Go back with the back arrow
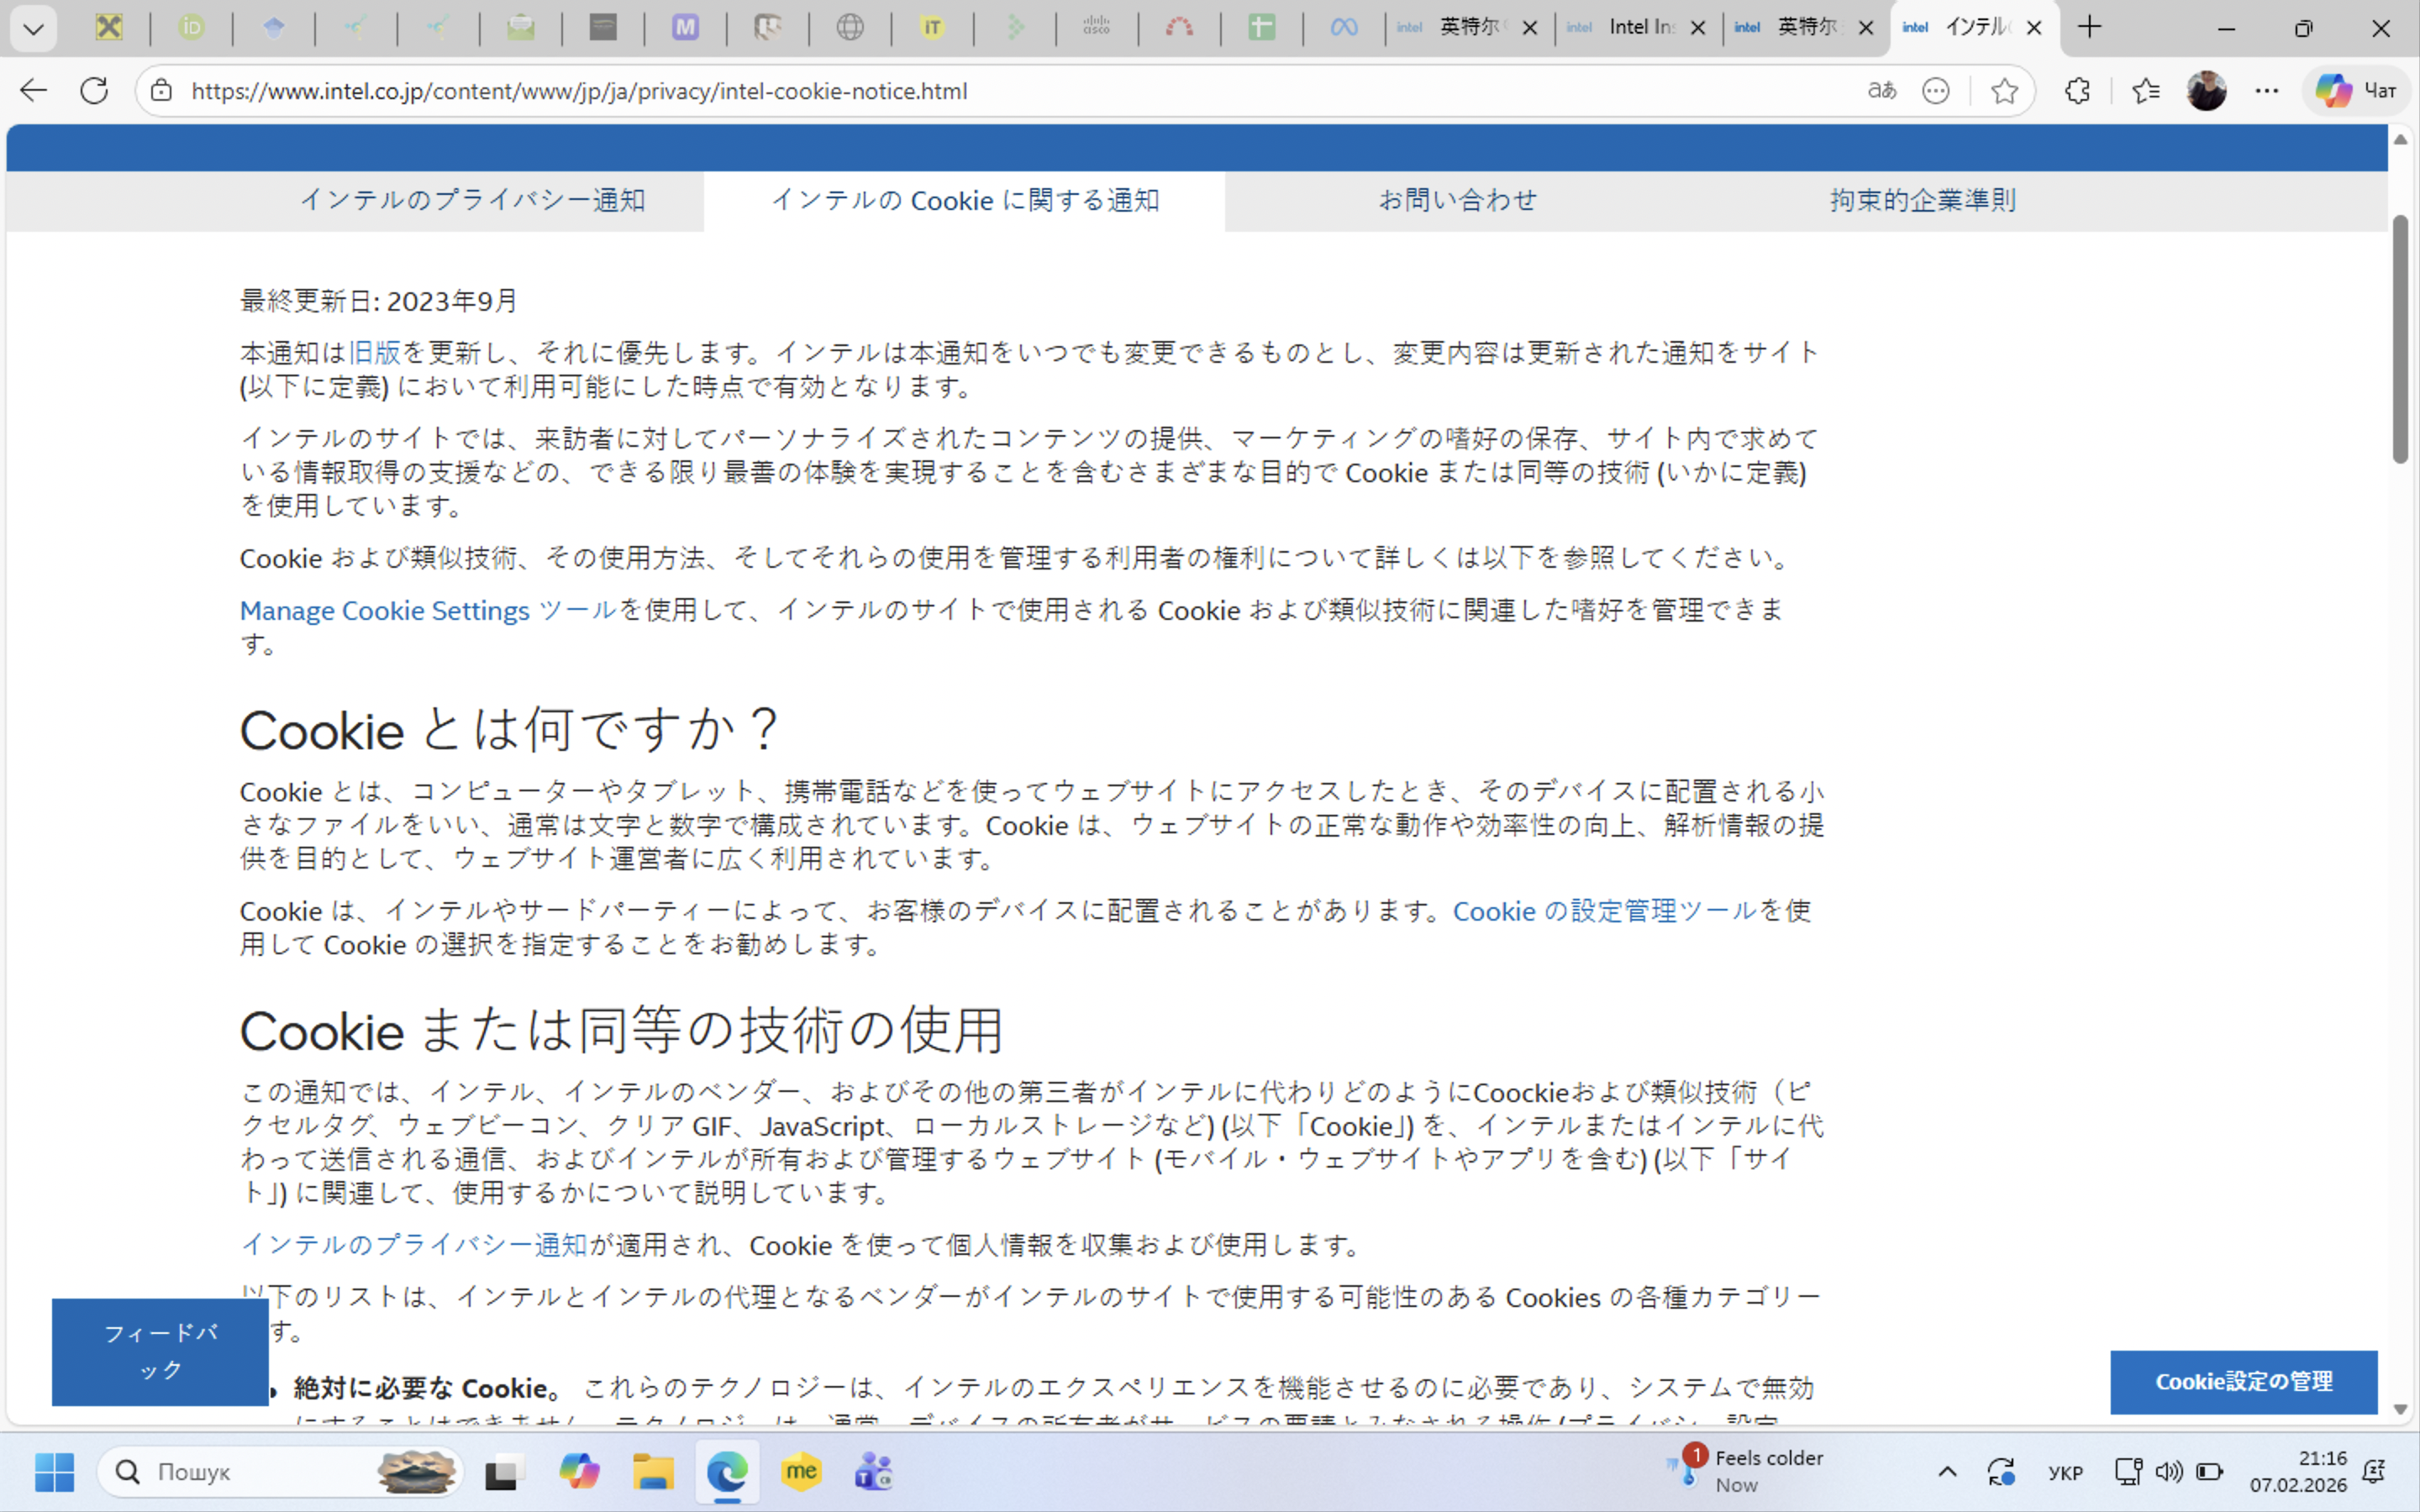This screenshot has width=2420, height=1512. click(x=33, y=91)
